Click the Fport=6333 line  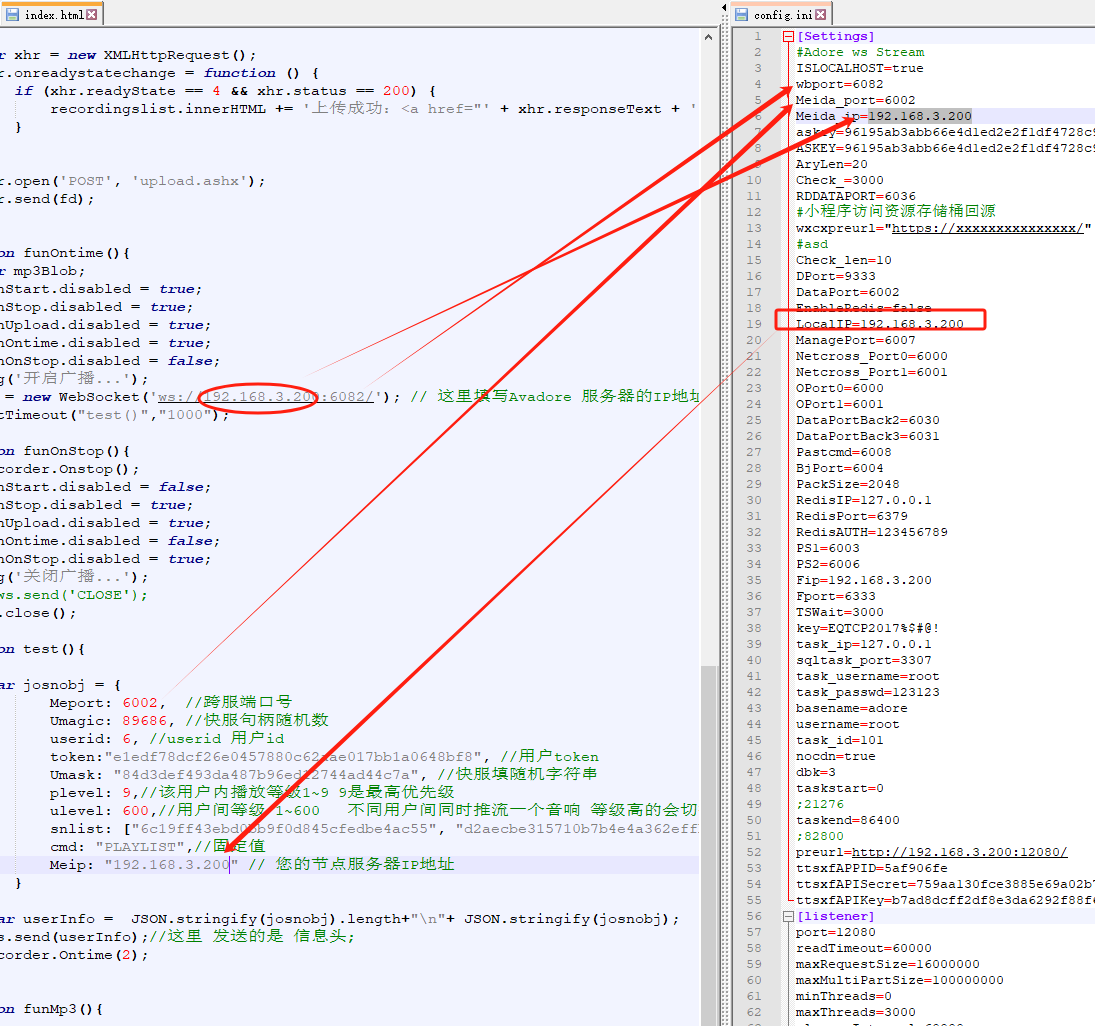pos(835,596)
